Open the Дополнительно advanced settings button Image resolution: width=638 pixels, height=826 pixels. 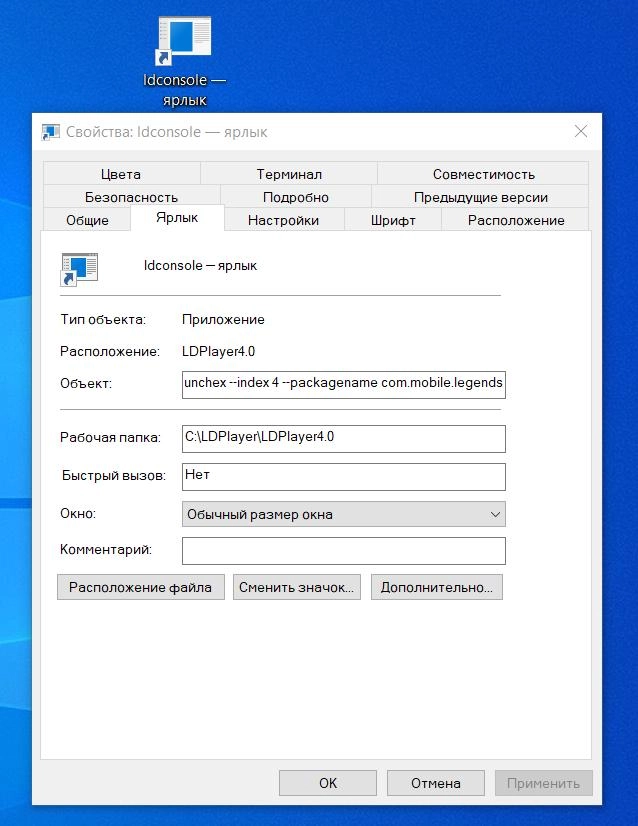coord(436,587)
